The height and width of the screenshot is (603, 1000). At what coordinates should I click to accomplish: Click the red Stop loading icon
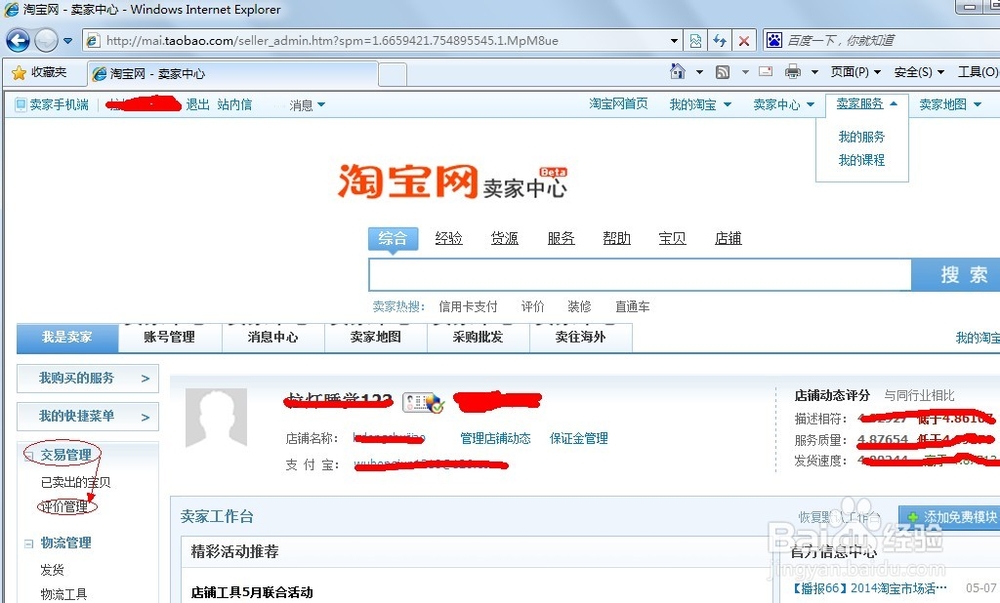744,40
